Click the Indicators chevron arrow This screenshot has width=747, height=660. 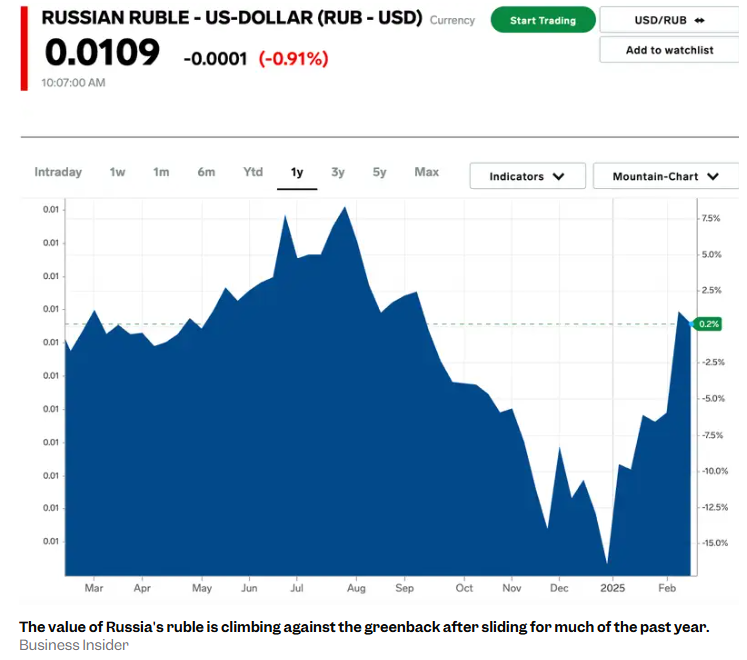point(558,177)
